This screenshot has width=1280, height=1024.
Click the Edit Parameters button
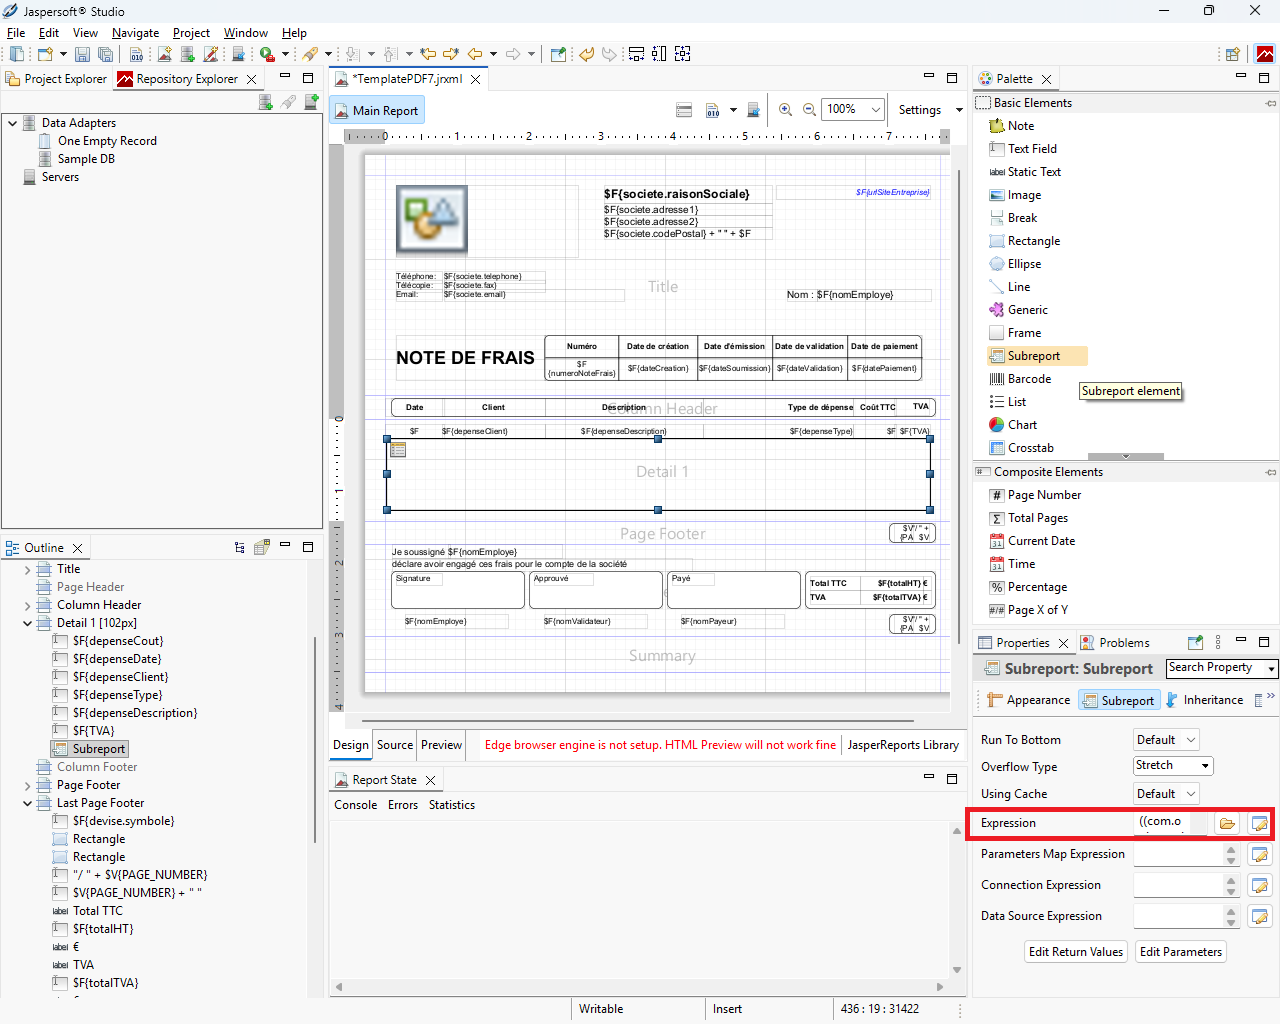click(x=1181, y=952)
